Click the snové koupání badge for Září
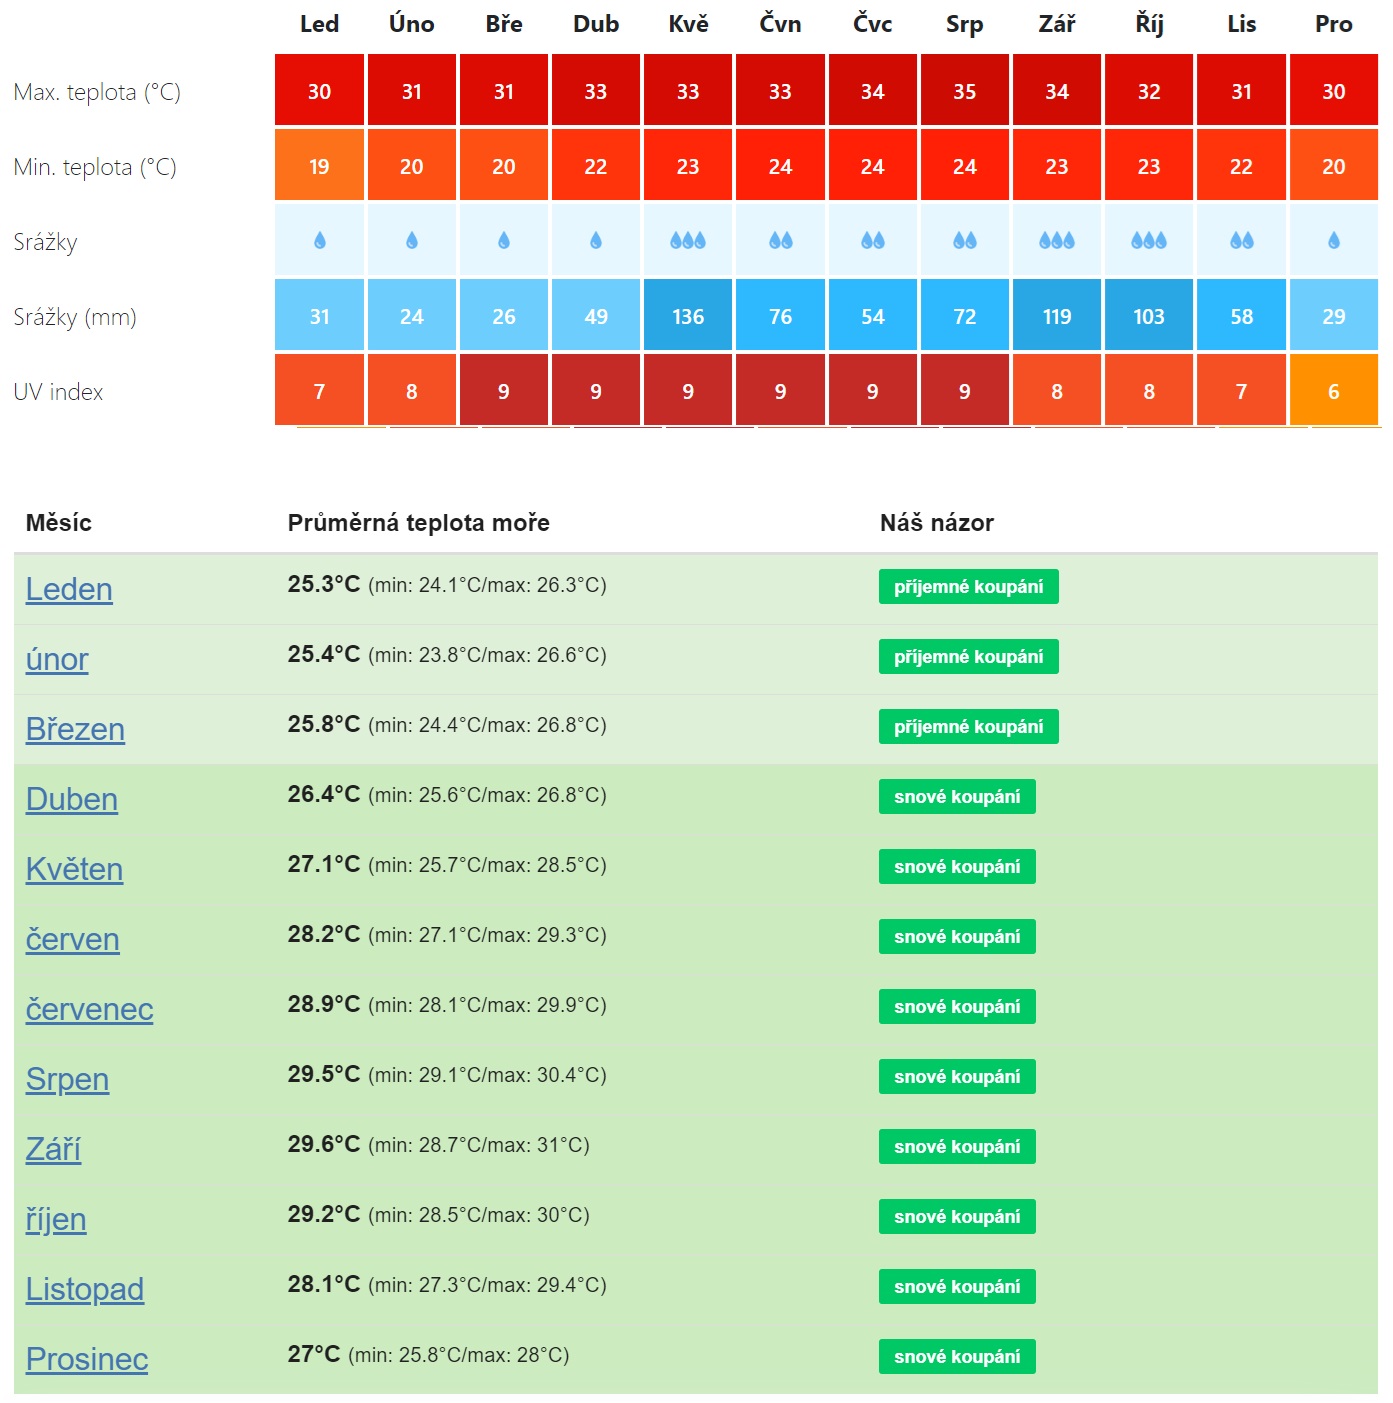 (957, 1147)
